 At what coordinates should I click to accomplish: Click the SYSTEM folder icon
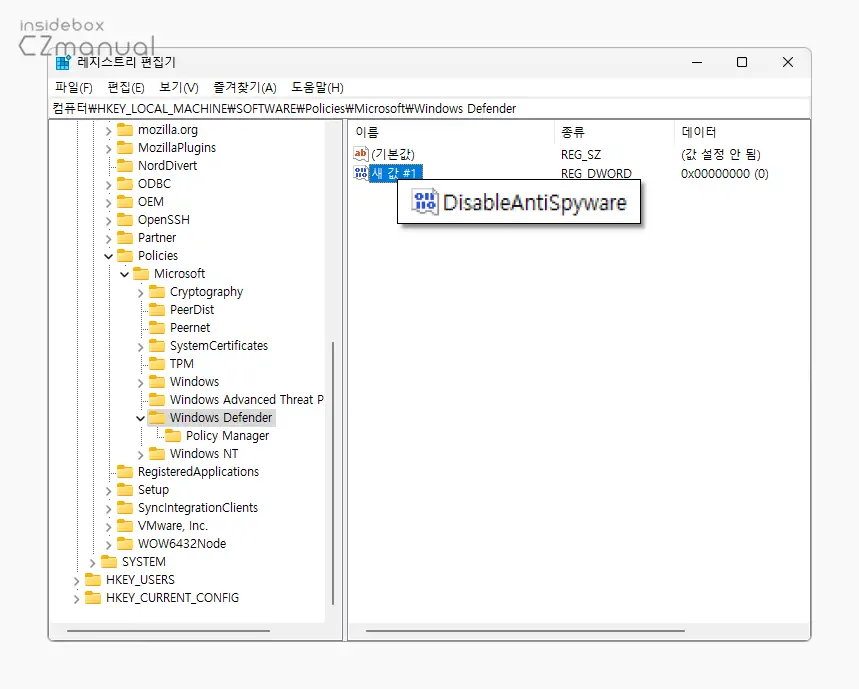point(109,562)
